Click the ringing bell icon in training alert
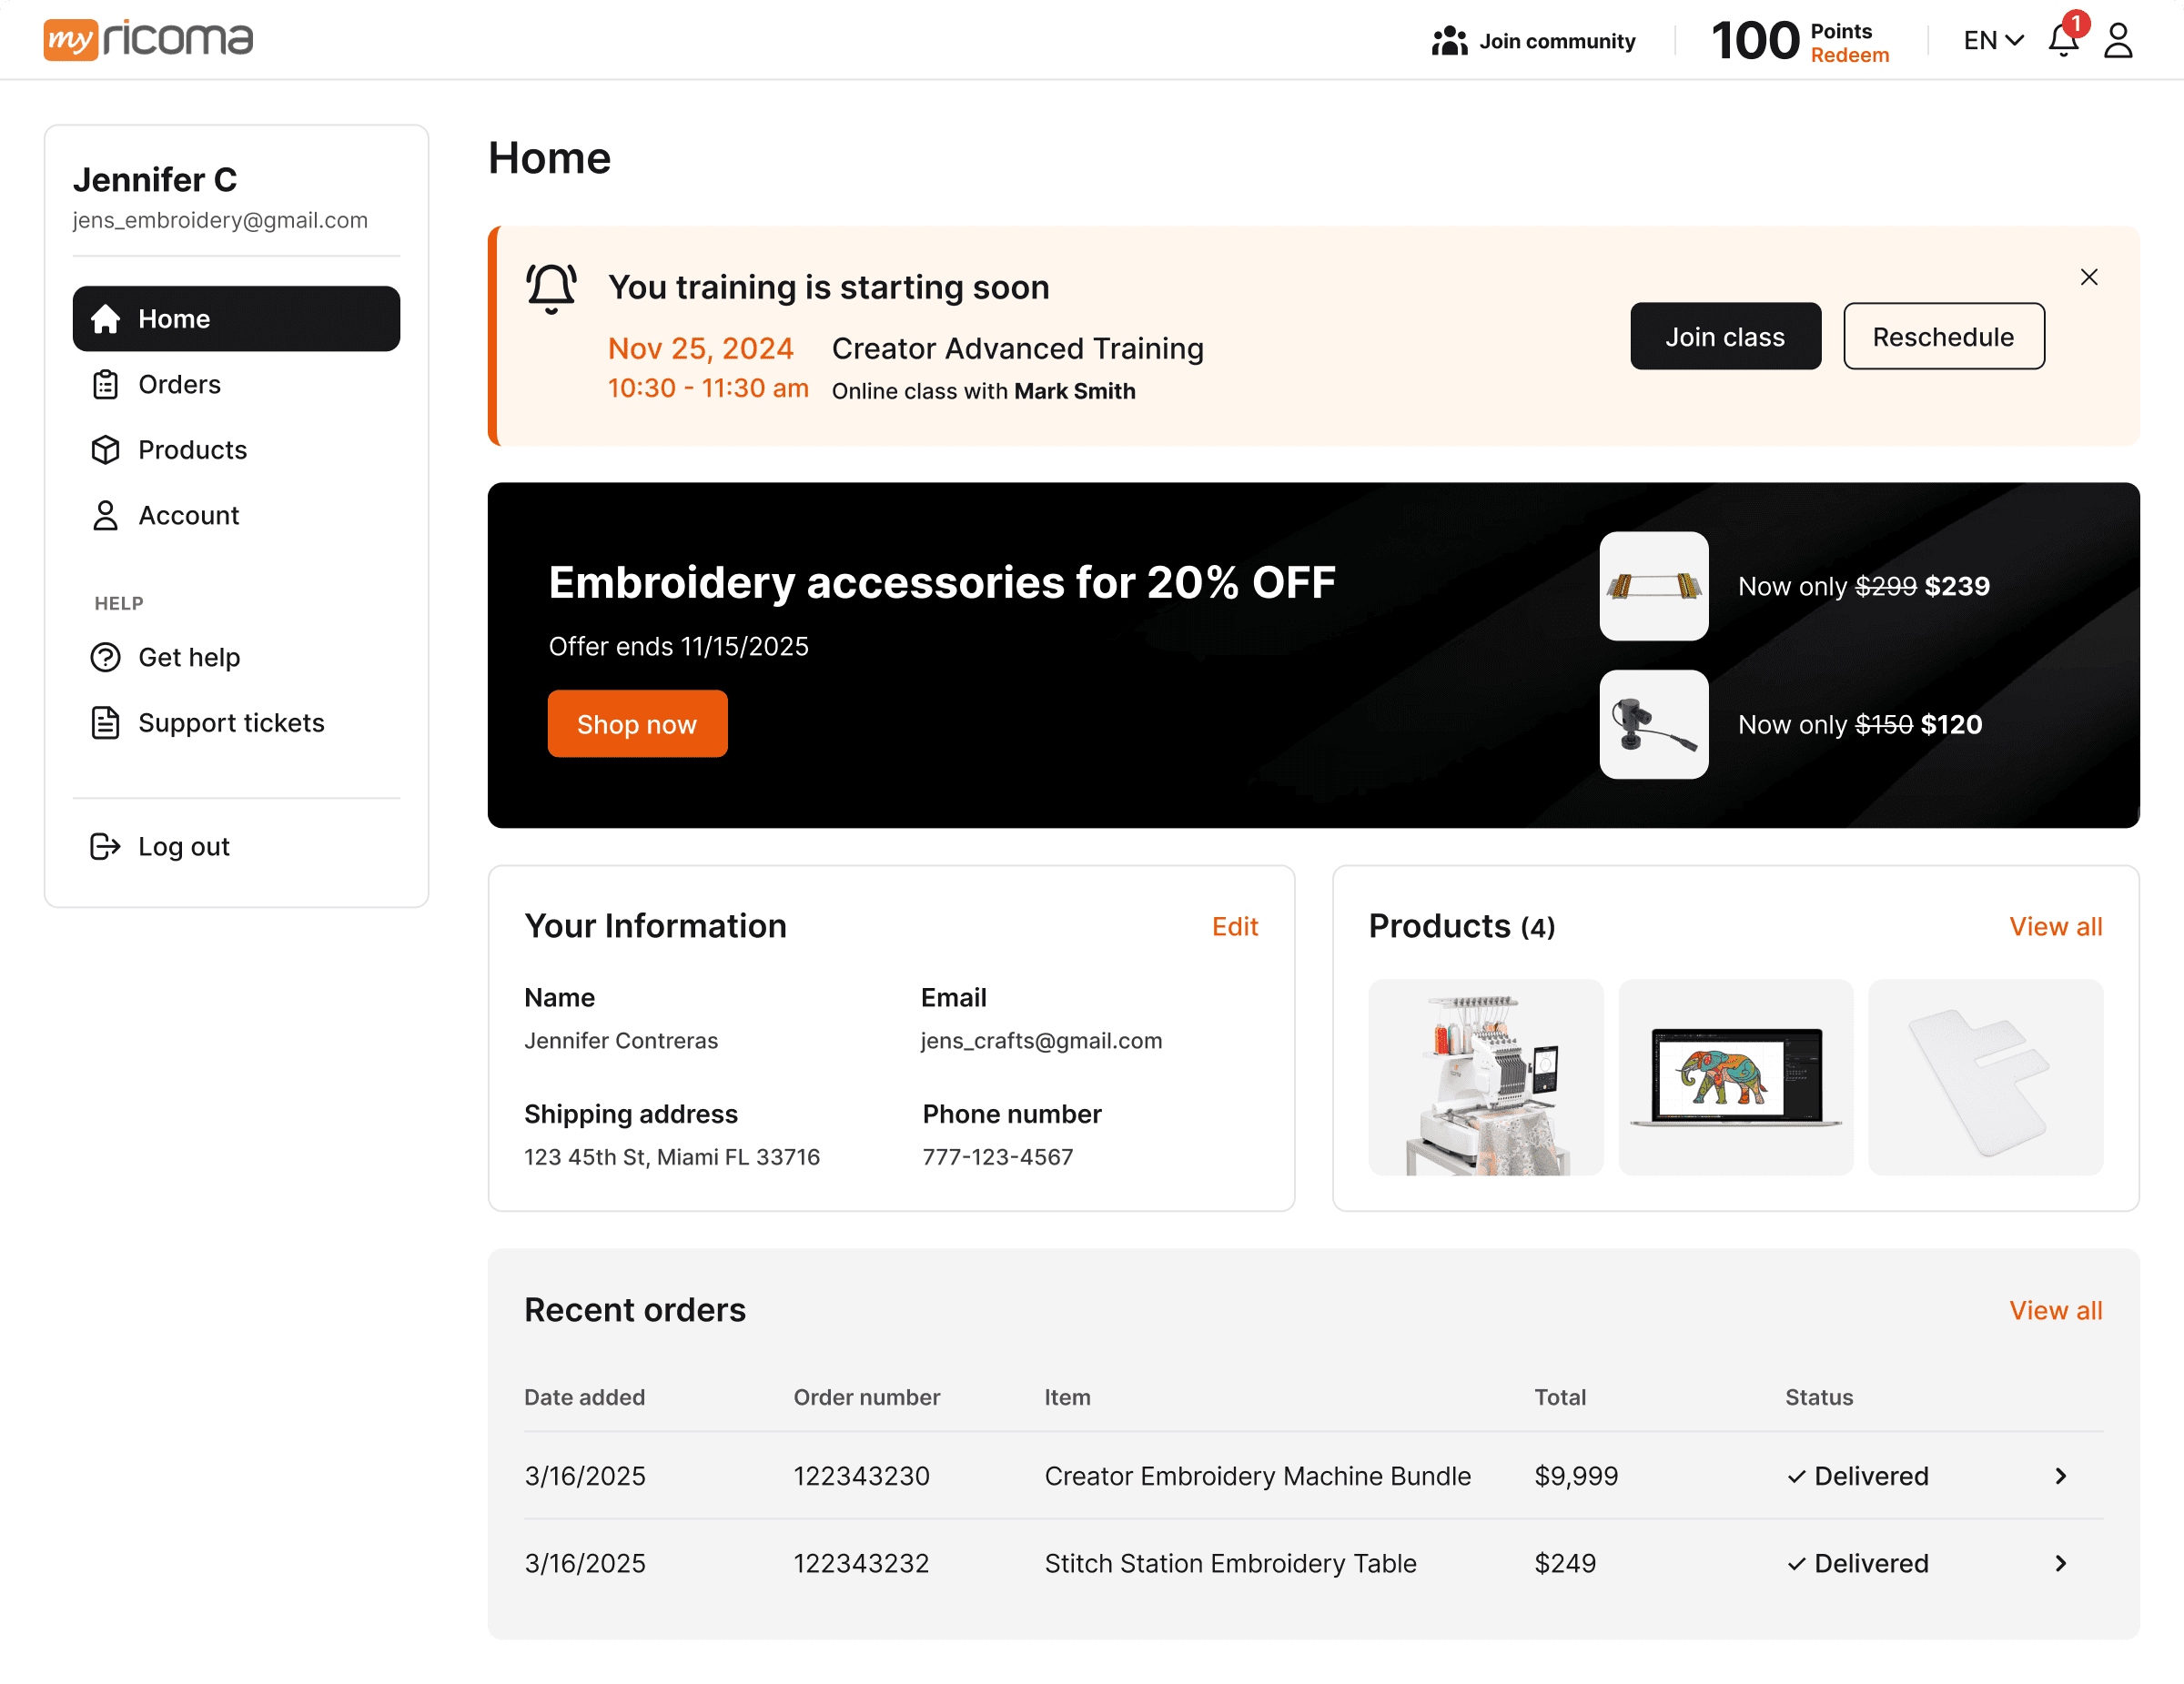Image resolution: width=2184 pixels, height=1684 pixels. click(551, 288)
